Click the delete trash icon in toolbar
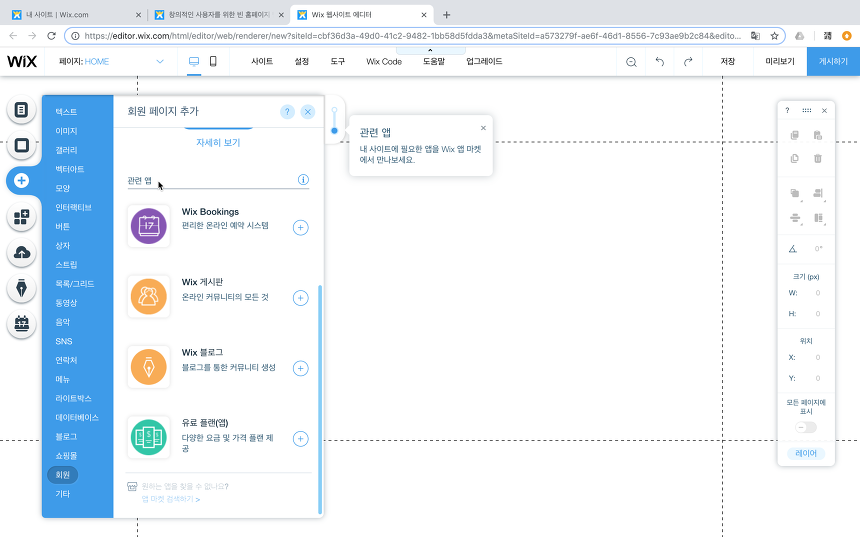860x537 pixels. tap(818, 159)
